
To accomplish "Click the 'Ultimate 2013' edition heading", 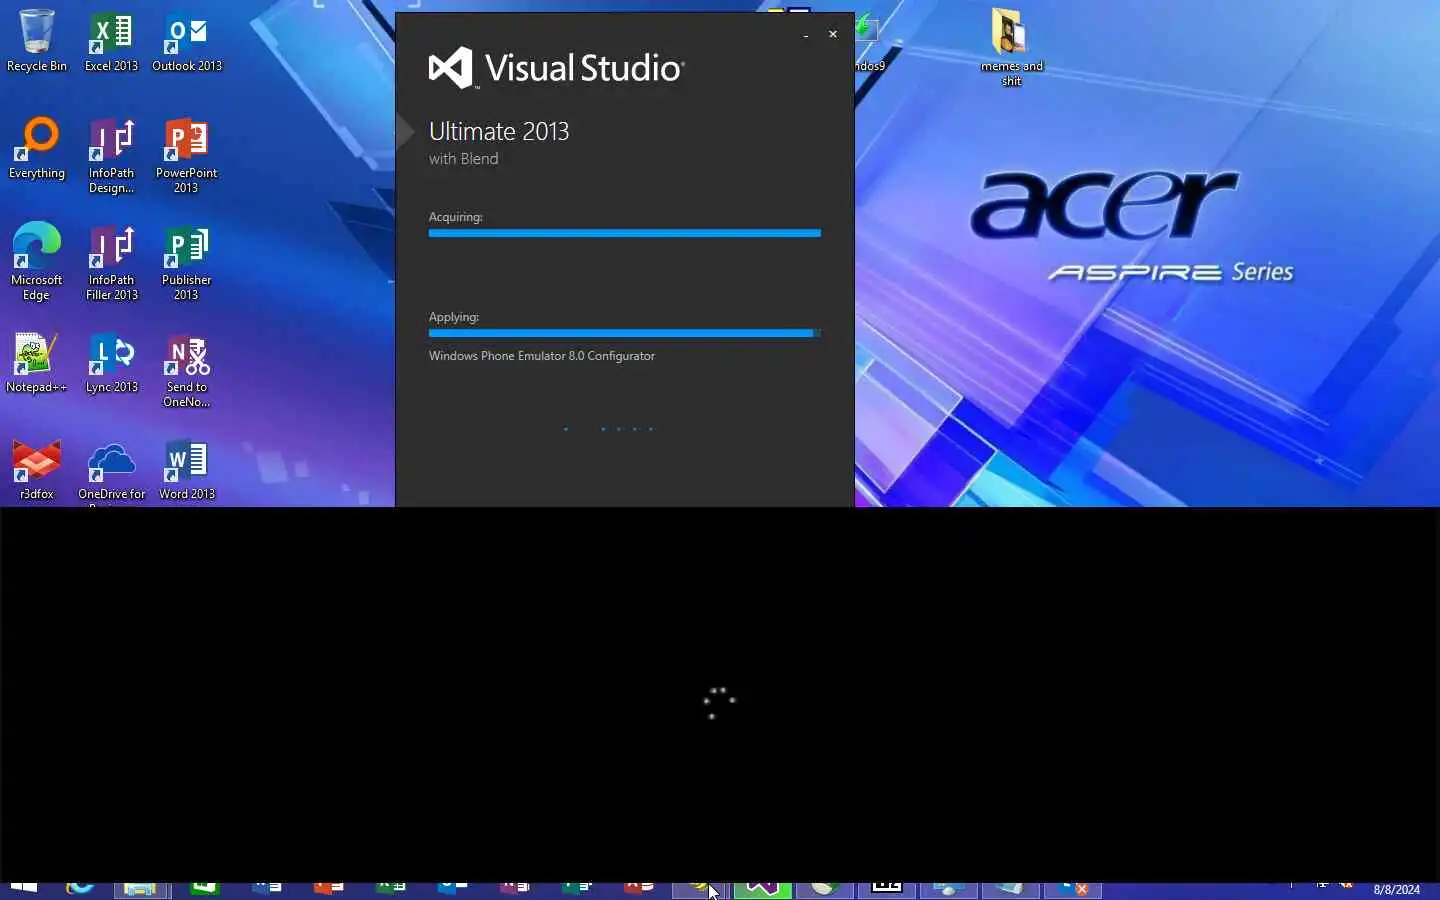I will pos(499,131).
